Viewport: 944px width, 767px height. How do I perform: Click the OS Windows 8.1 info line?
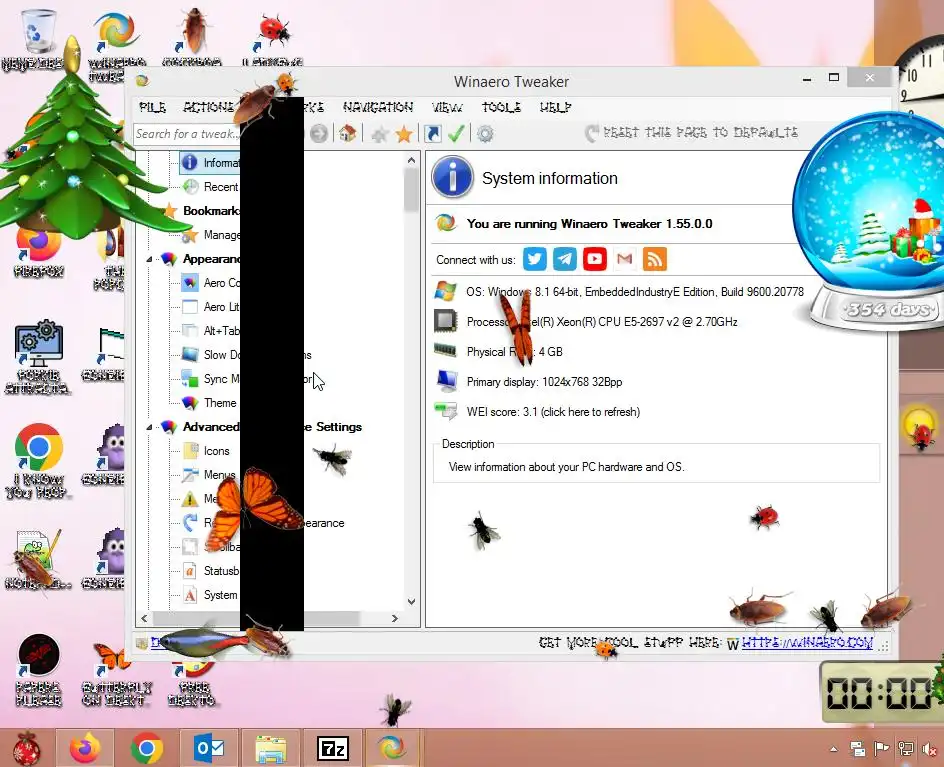pos(635,292)
